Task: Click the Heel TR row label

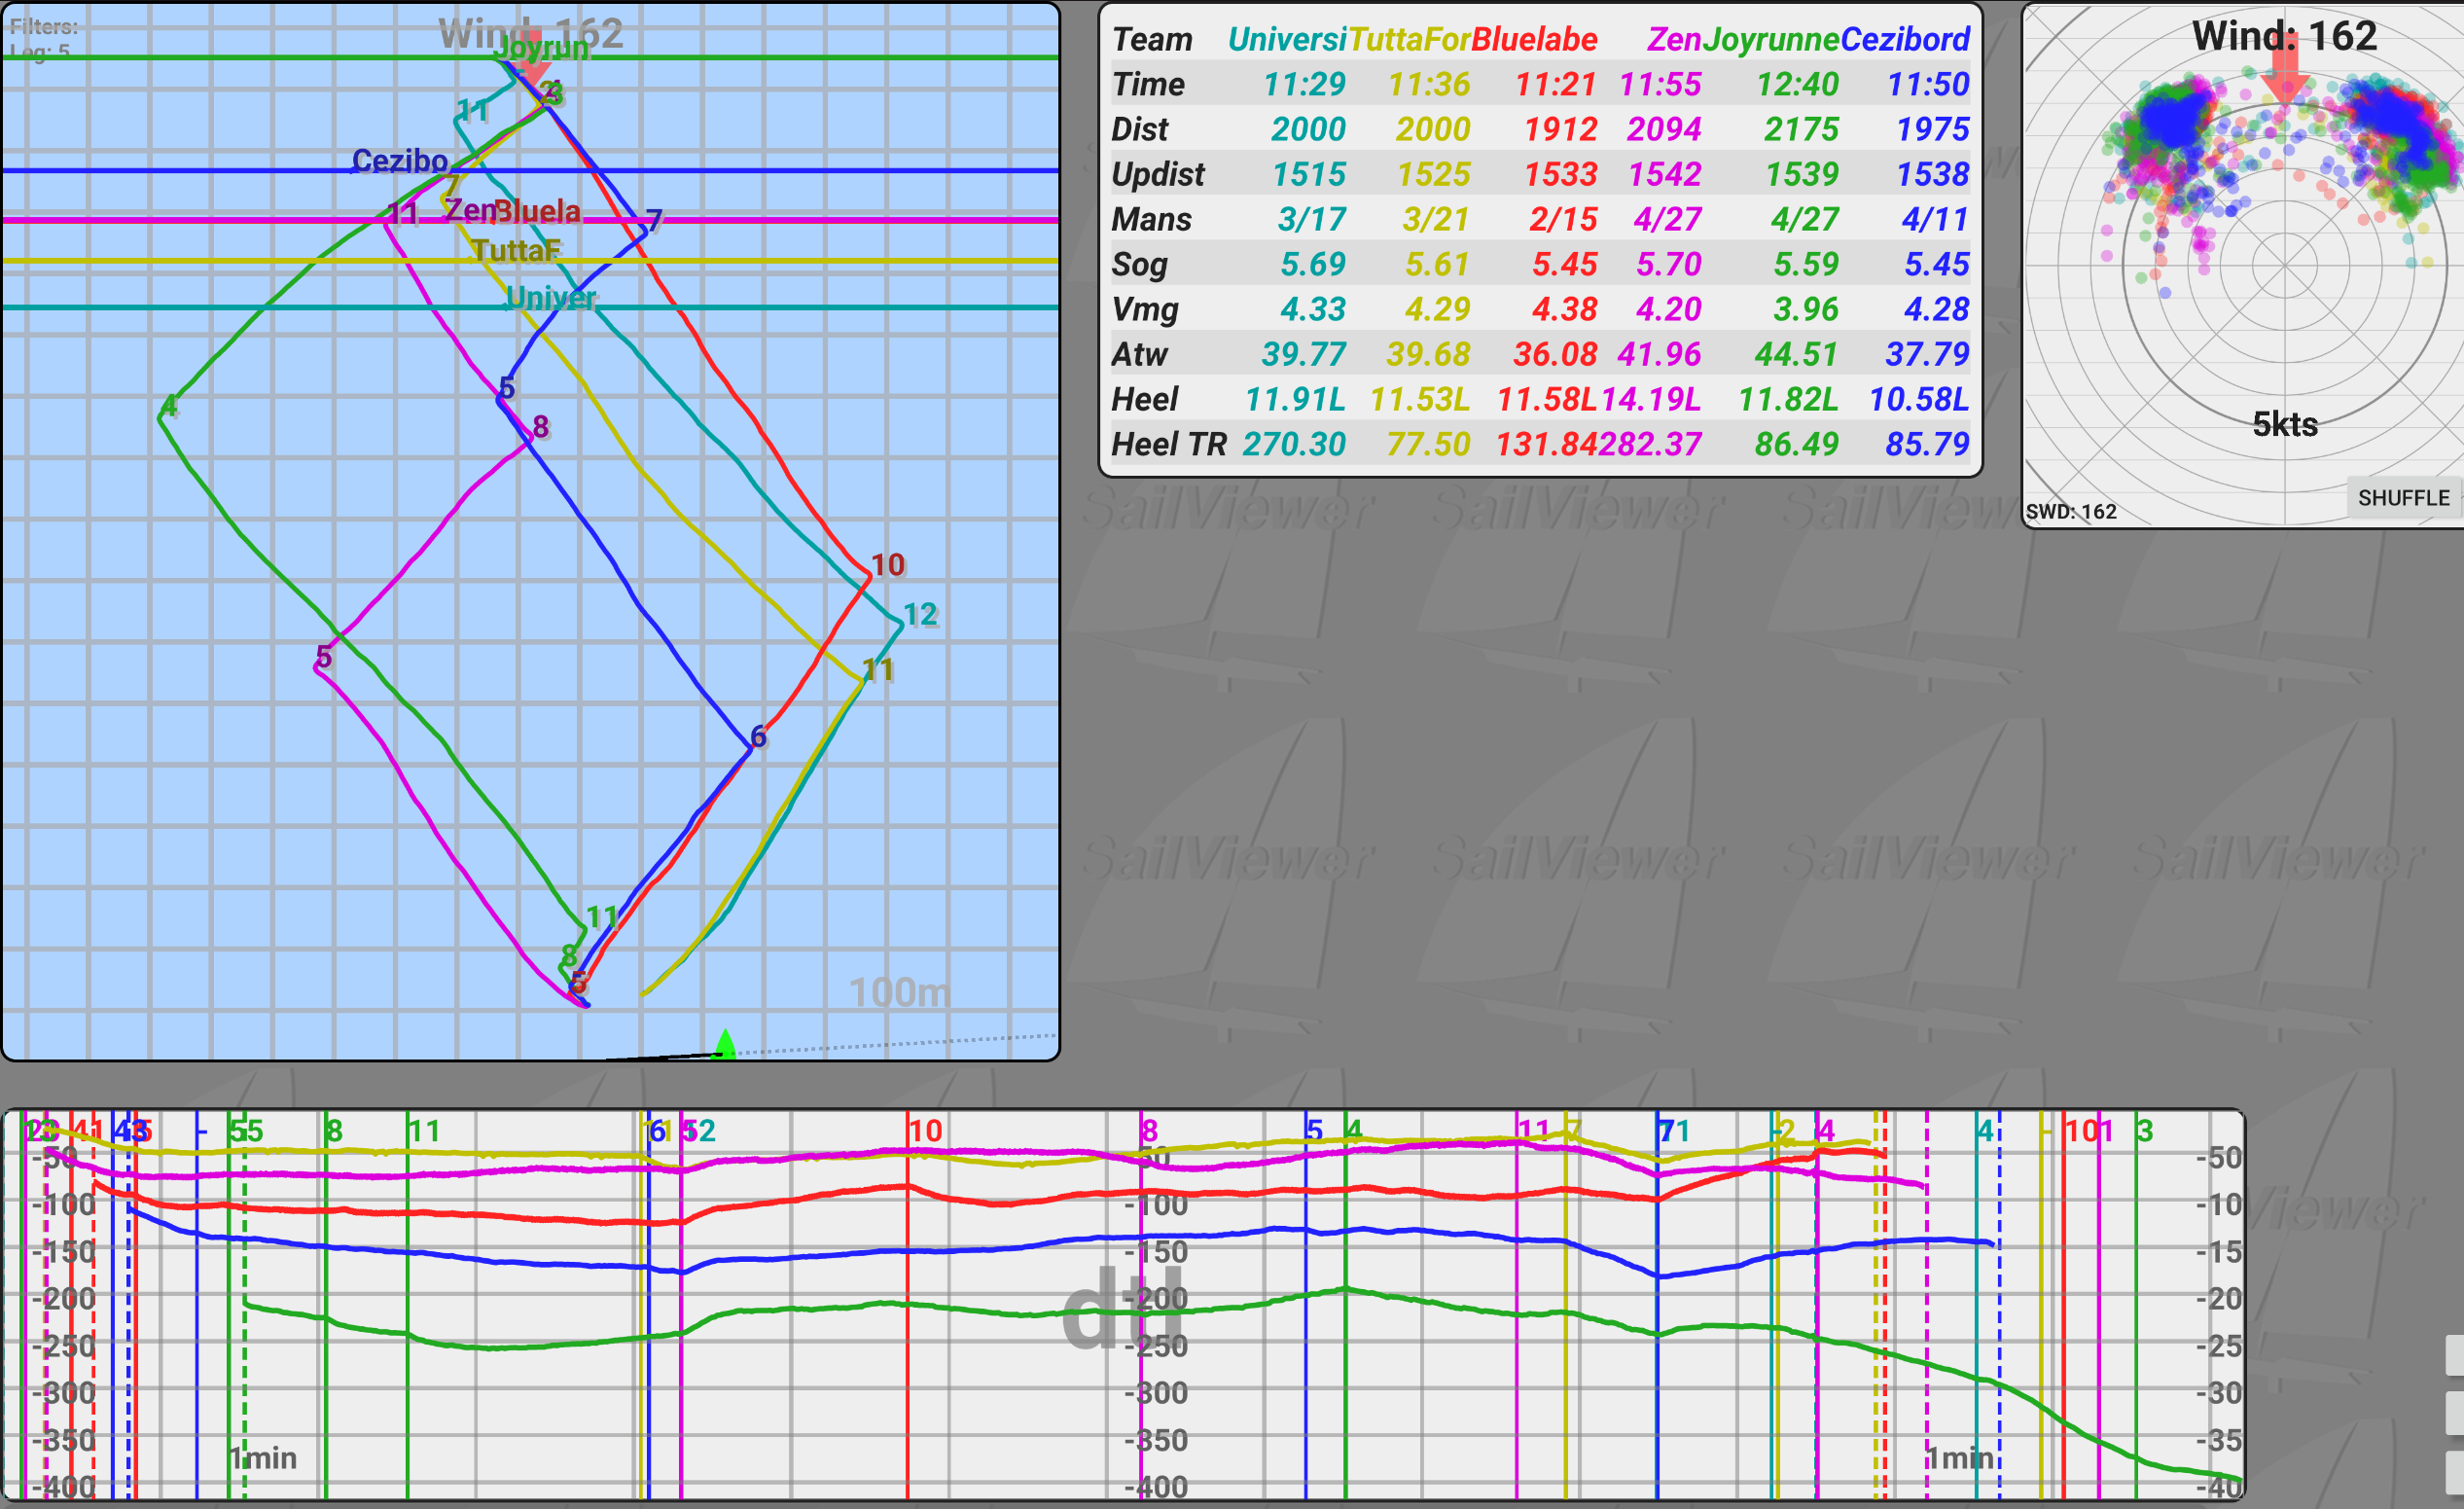Action: point(1168,444)
